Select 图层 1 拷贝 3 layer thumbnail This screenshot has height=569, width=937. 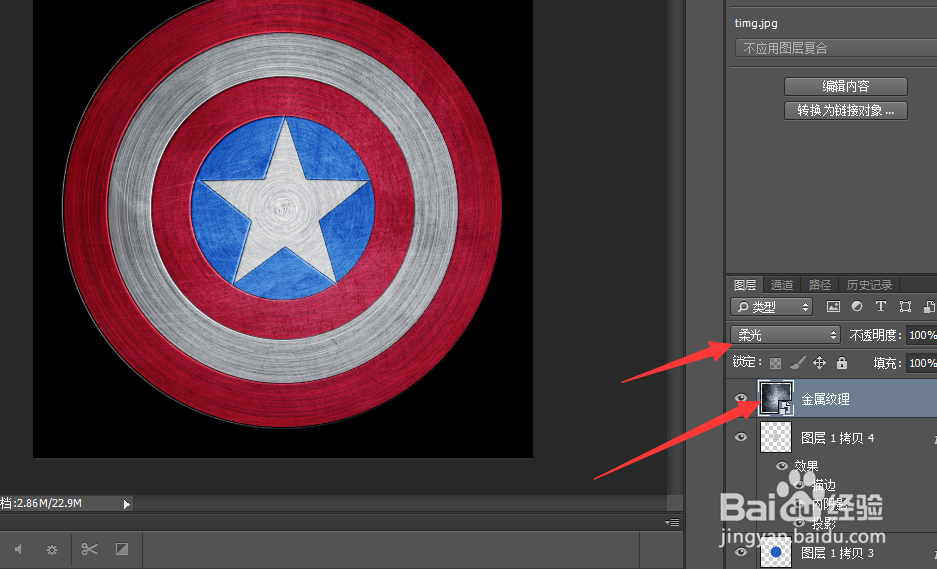tap(776, 552)
